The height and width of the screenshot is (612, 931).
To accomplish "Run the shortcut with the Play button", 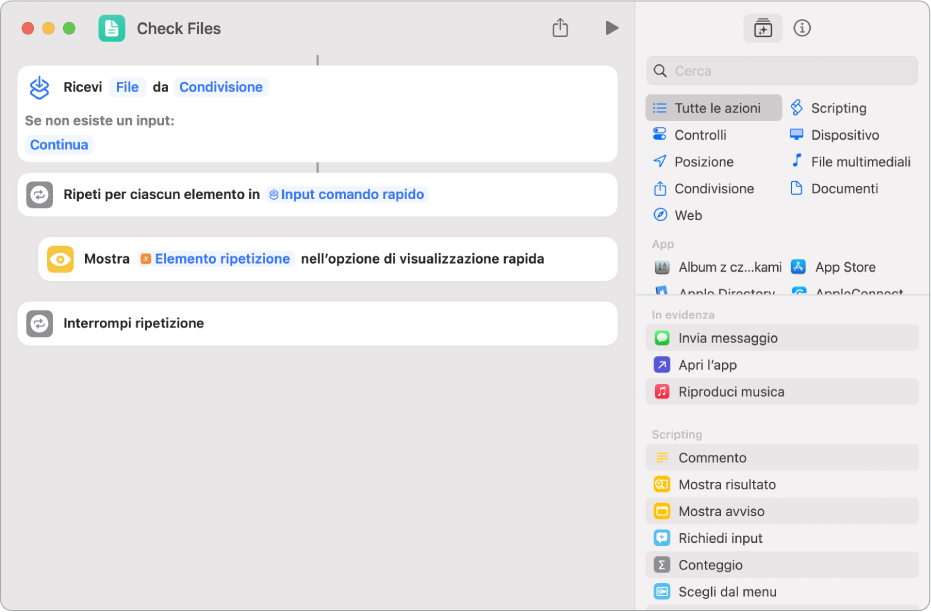I will click(612, 28).
